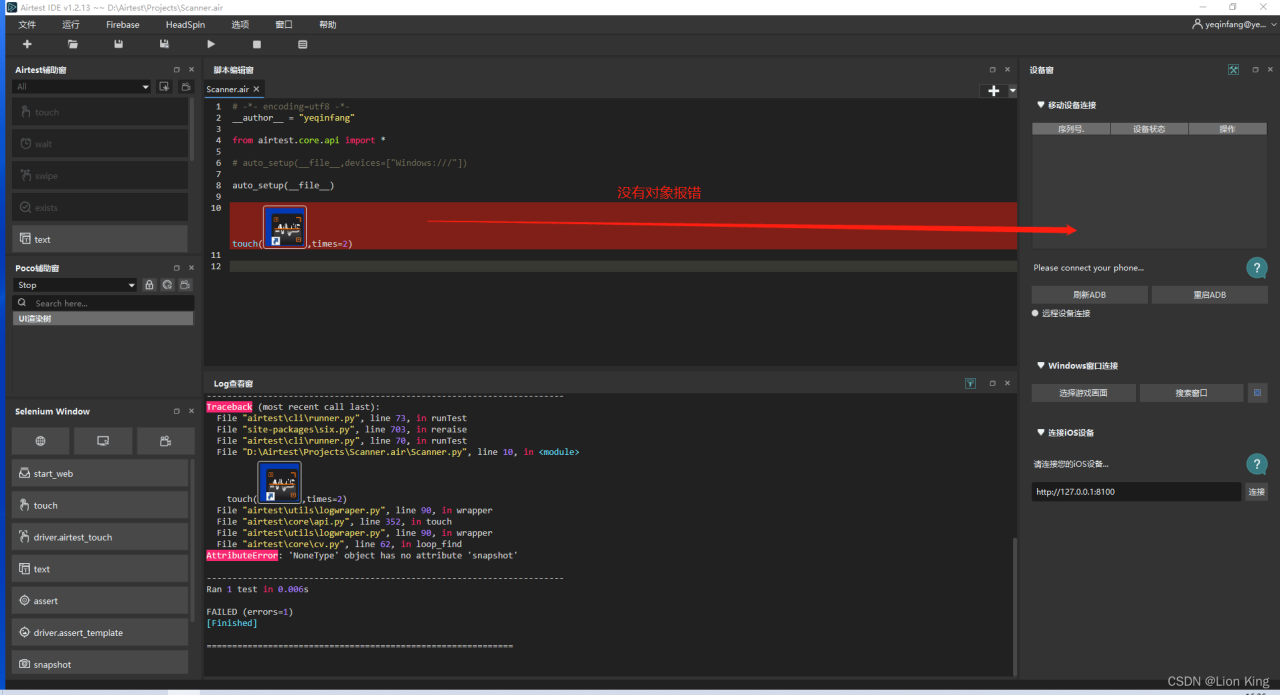Open the 帮助 menu

pos(328,24)
